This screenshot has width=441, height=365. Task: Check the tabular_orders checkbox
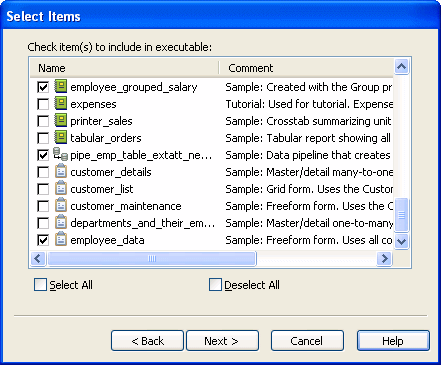(x=43, y=138)
